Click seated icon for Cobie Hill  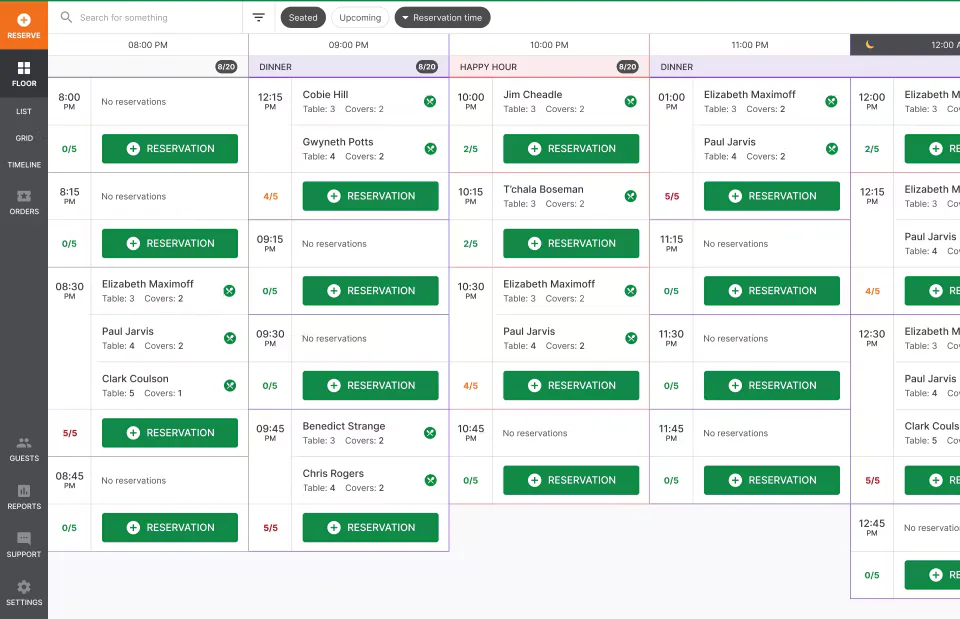[x=430, y=102]
